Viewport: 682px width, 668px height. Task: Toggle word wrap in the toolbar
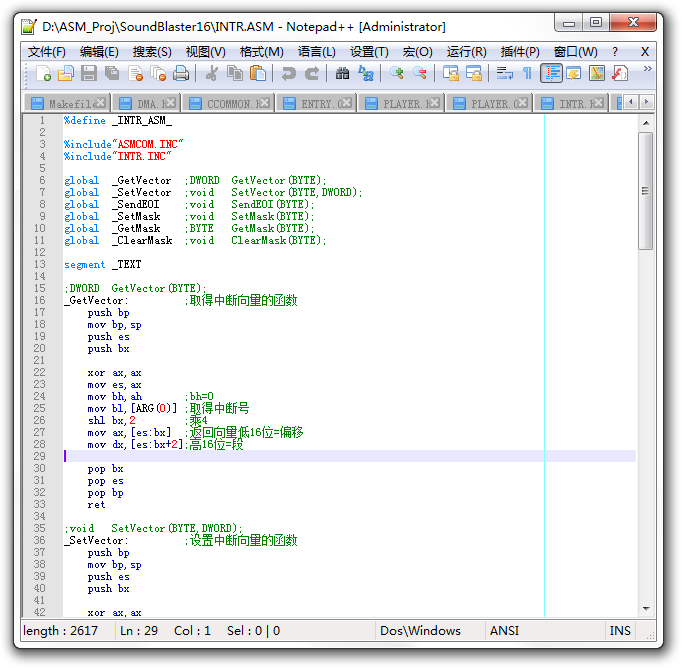[505, 73]
